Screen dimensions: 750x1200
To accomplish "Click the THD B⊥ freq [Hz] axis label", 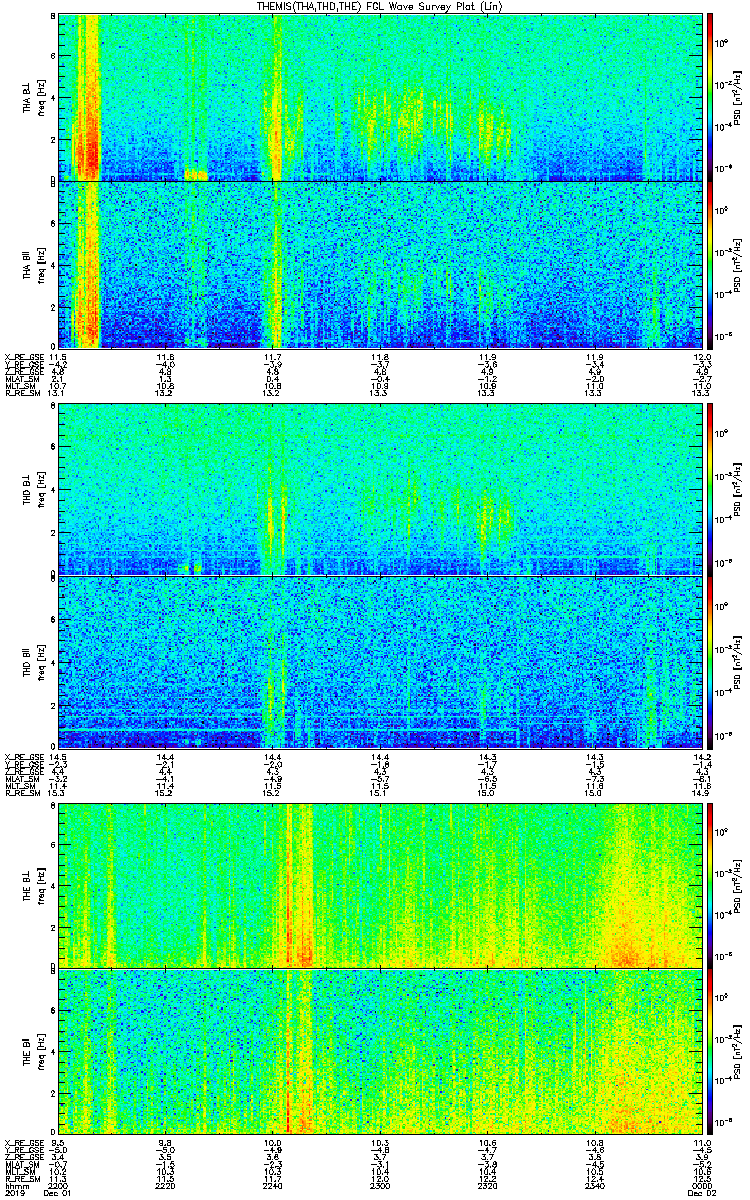I will [40, 489].
